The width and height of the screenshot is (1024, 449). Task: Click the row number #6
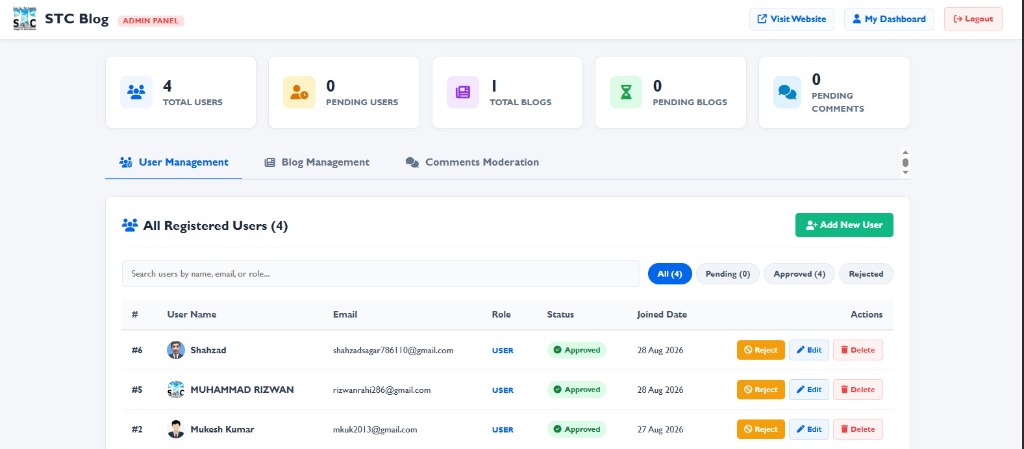[137, 350]
